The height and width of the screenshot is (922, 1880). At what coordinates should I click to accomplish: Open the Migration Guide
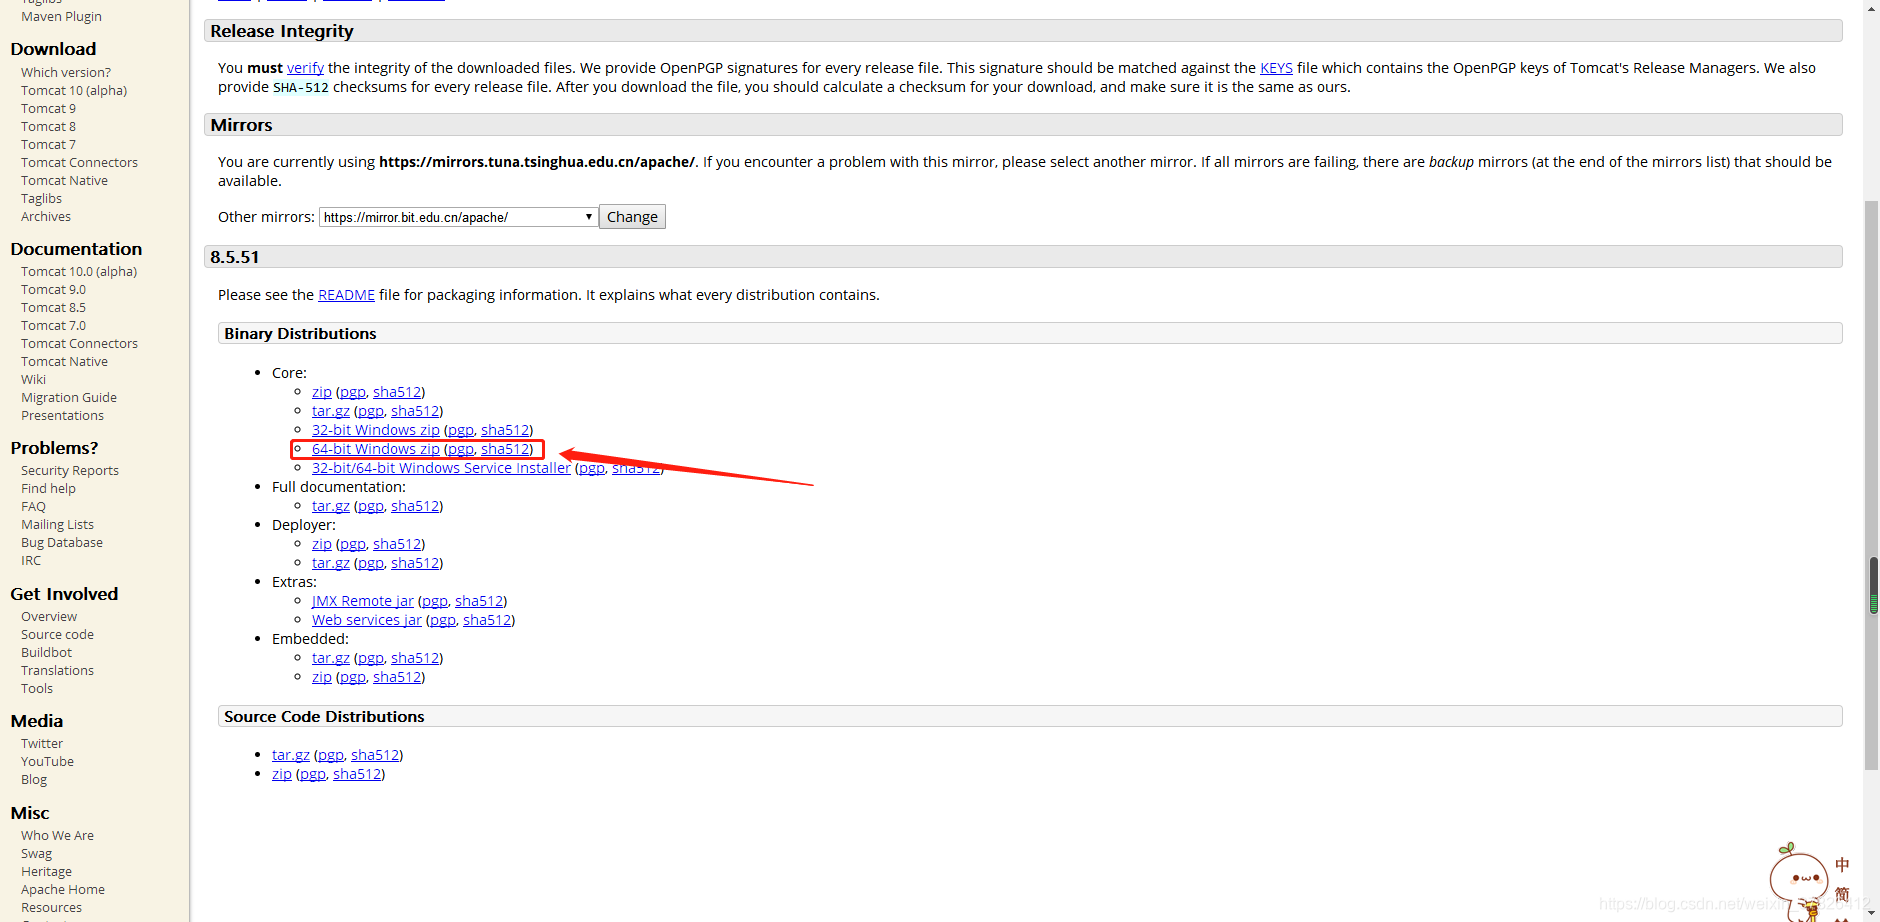[69, 397]
